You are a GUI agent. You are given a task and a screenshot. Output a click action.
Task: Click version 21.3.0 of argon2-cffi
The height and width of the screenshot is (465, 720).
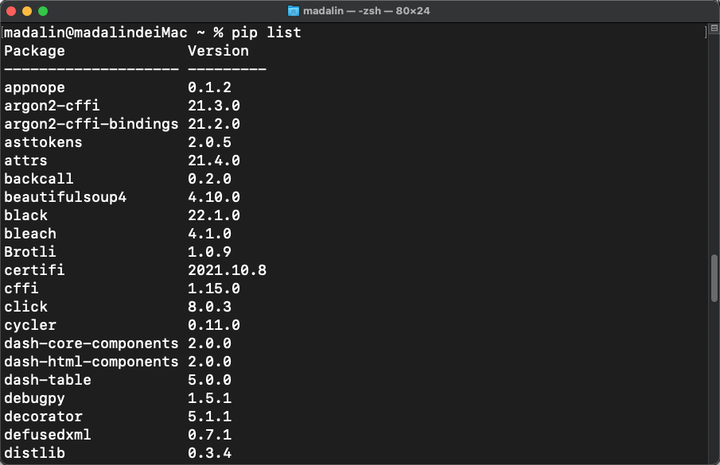tap(214, 106)
